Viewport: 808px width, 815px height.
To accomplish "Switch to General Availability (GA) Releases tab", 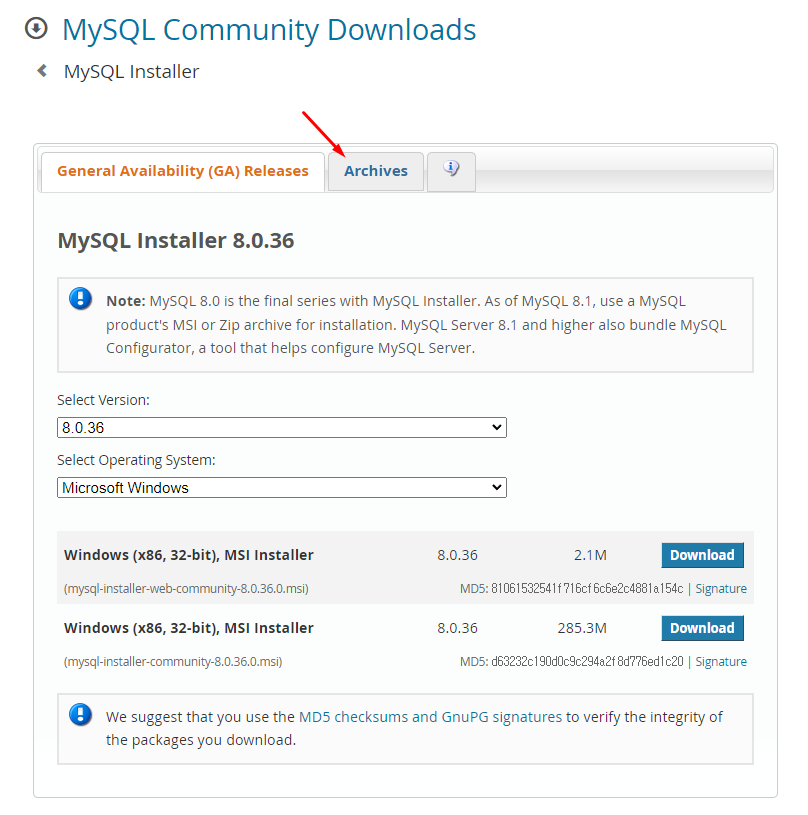I will point(182,172).
